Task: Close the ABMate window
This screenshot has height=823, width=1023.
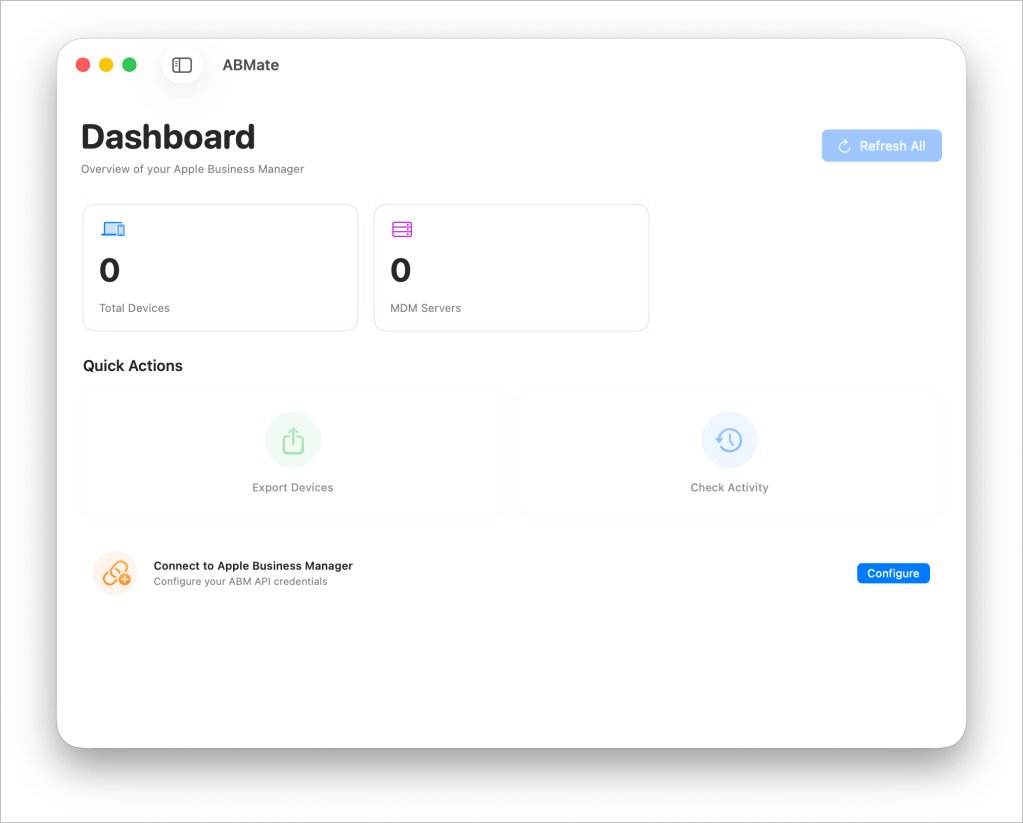Action: [x=83, y=65]
